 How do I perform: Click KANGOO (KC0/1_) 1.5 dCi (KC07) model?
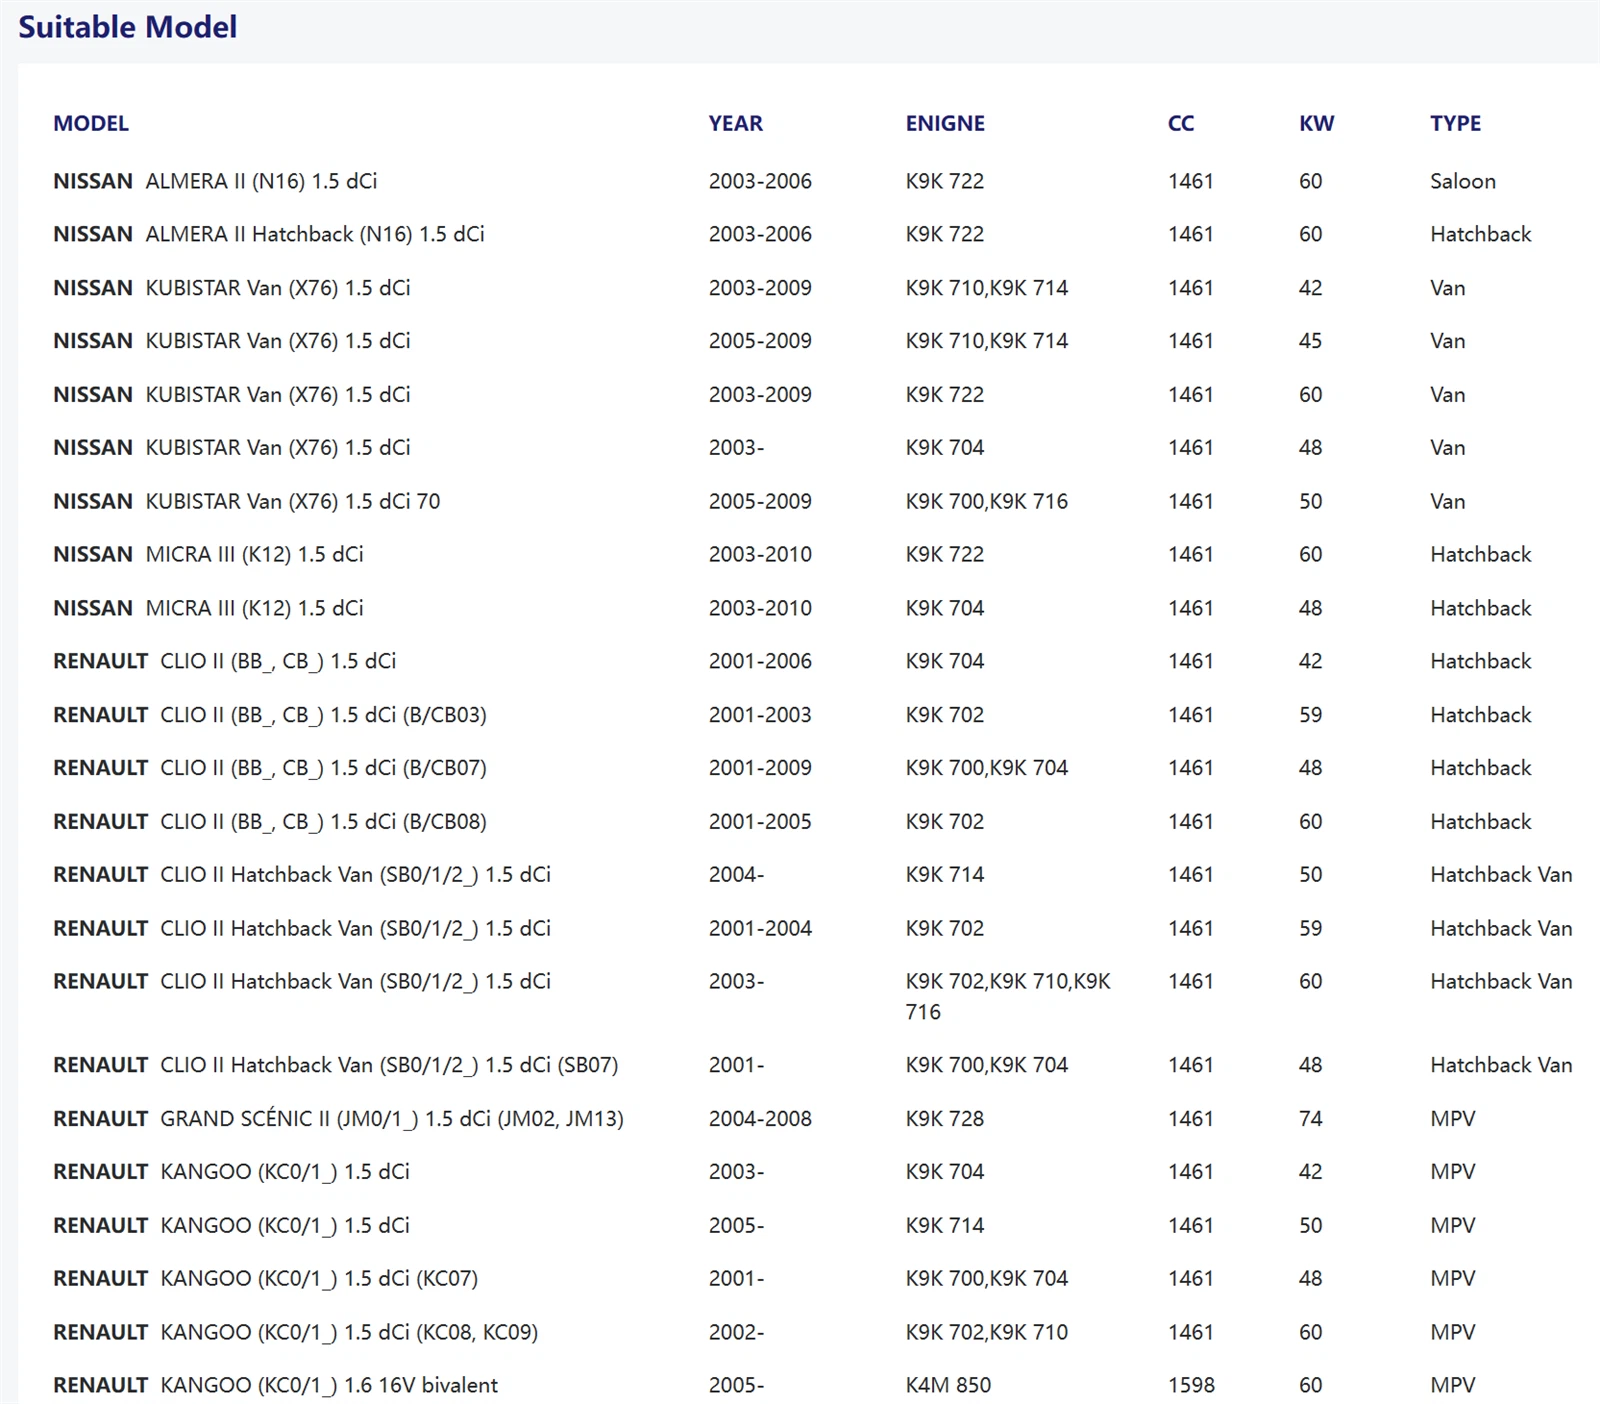point(266,1278)
